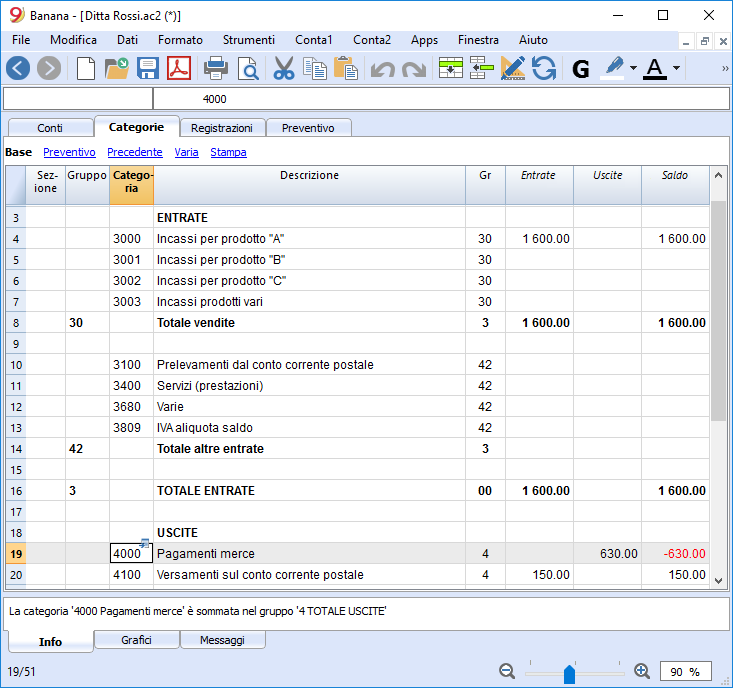Select the cell with category 3100
Screen dimensions: 733x688
pos(131,365)
